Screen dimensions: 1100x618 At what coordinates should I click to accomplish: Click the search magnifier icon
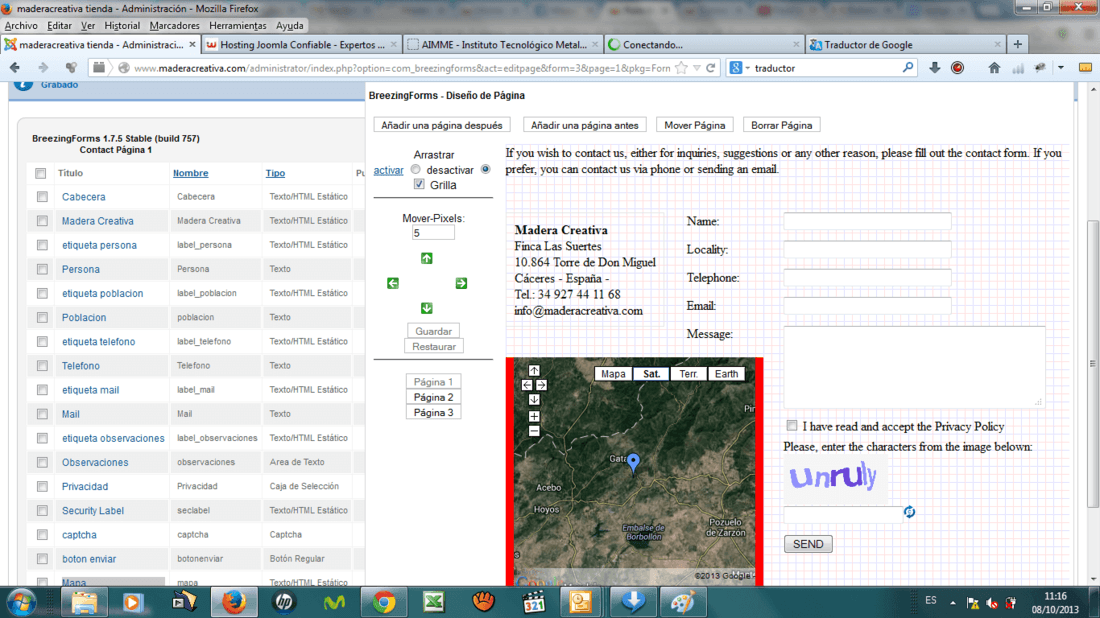coord(908,68)
